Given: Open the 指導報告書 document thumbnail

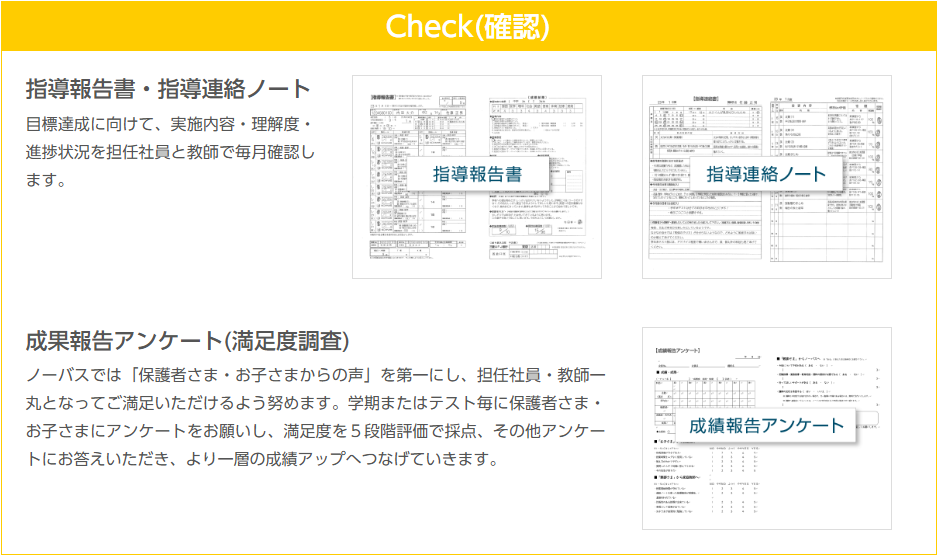Looking at the screenshot, I should tap(477, 177).
